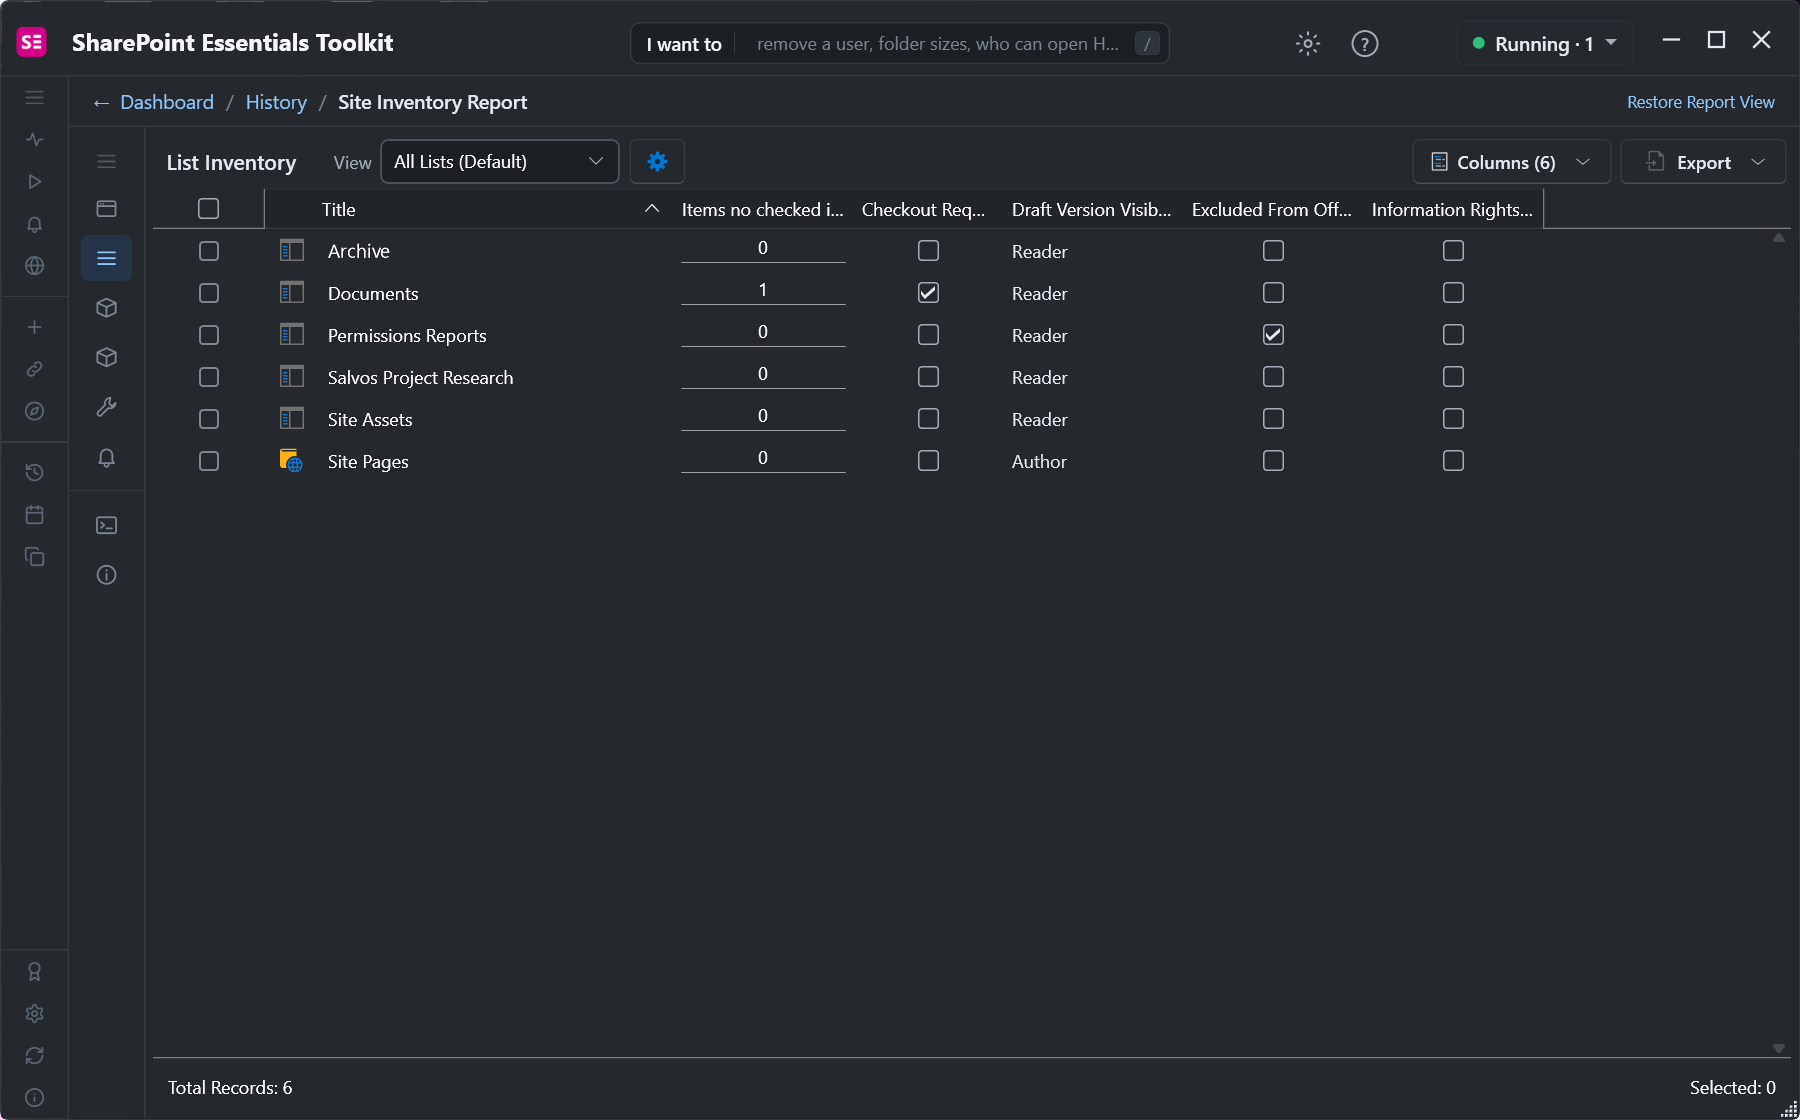Open the Running · 1 status dropdown
This screenshot has height=1120, width=1800.
(x=1545, y=44)
